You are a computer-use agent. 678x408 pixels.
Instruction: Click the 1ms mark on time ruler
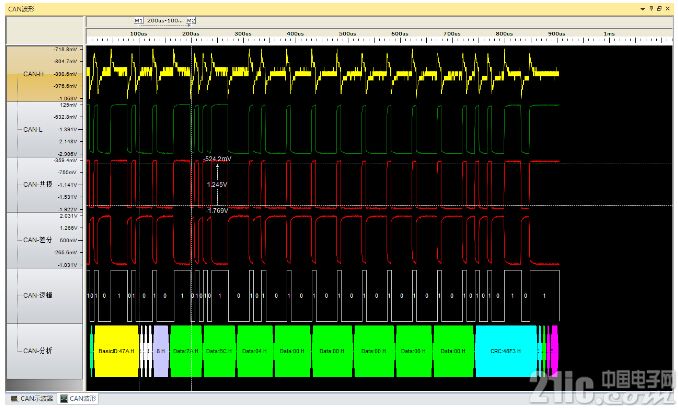pos(609,34)
